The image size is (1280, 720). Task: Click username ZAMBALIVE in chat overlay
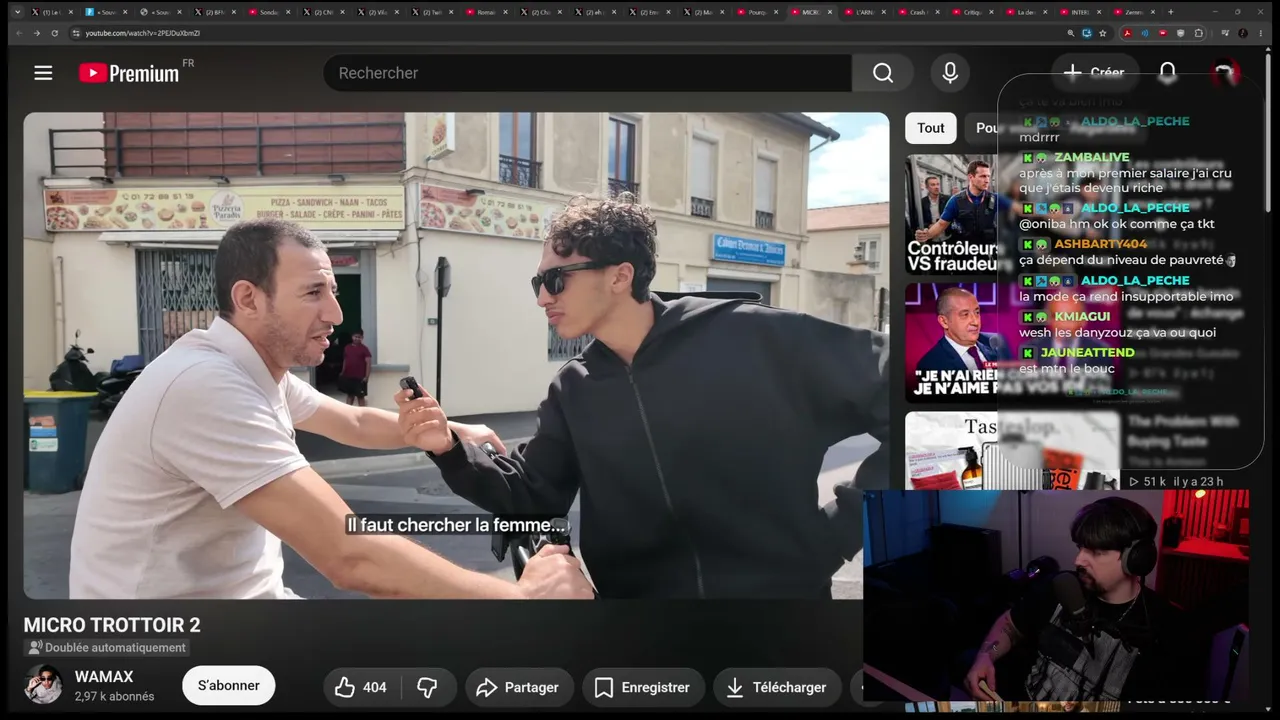(1092, 157)
